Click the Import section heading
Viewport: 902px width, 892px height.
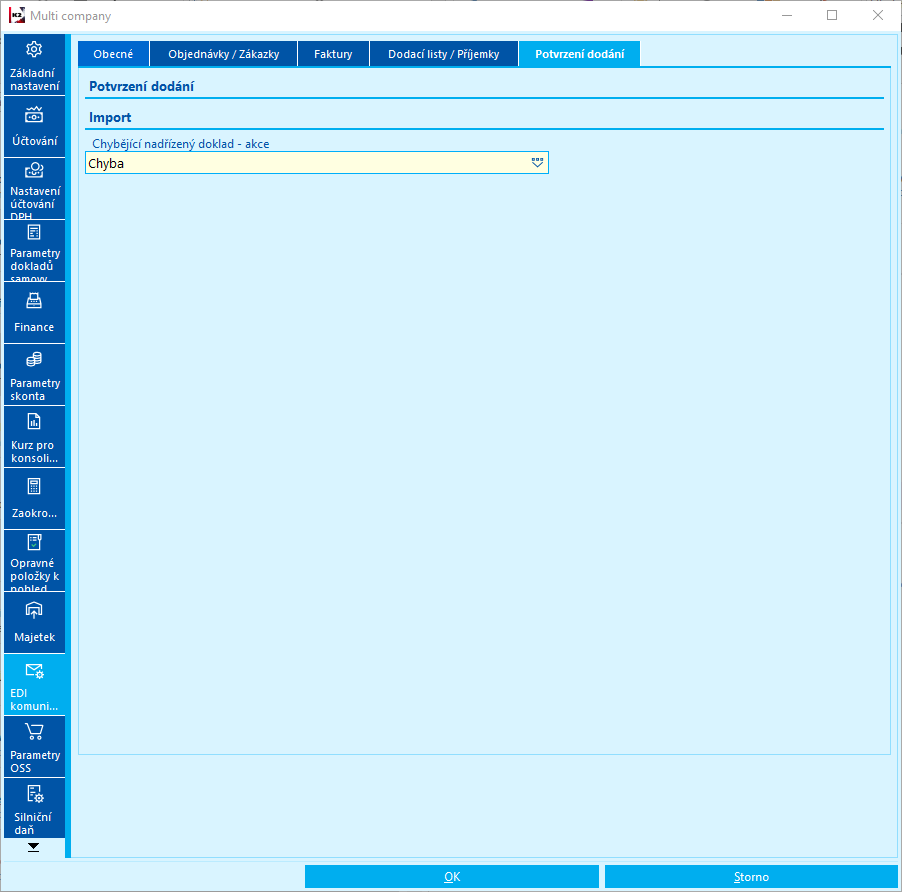pyautogui.click(x=110, y=117)
